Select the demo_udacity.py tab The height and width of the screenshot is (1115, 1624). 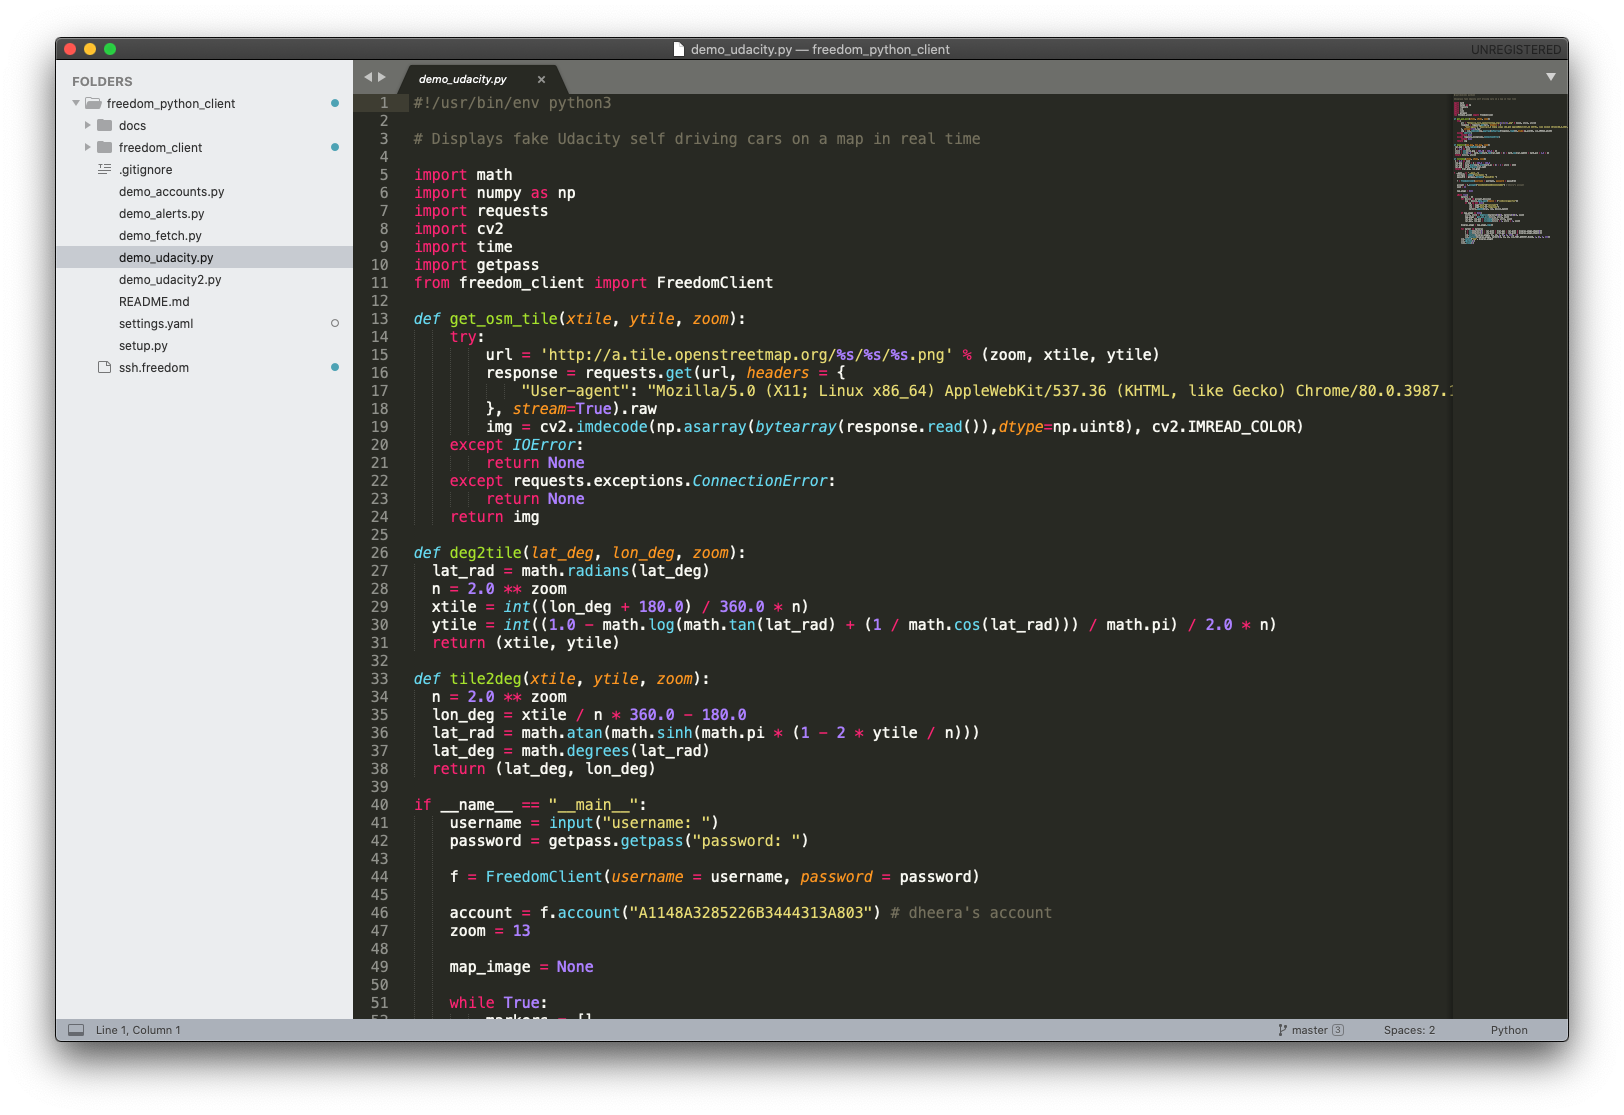tap(463, 79)
